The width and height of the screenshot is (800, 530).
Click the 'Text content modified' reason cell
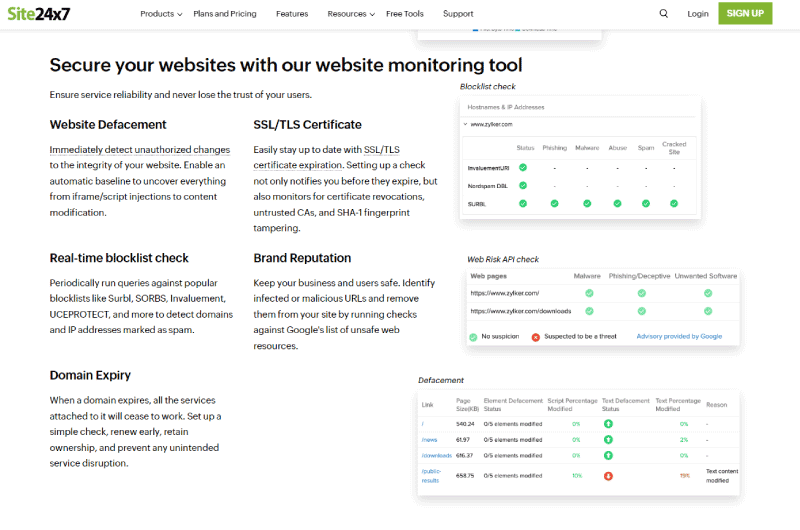coord(722,476)
